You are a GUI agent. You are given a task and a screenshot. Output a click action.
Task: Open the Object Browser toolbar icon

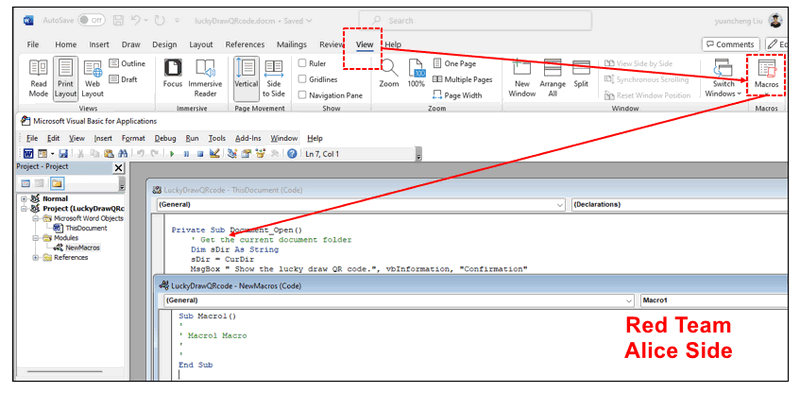click(261, 154)
